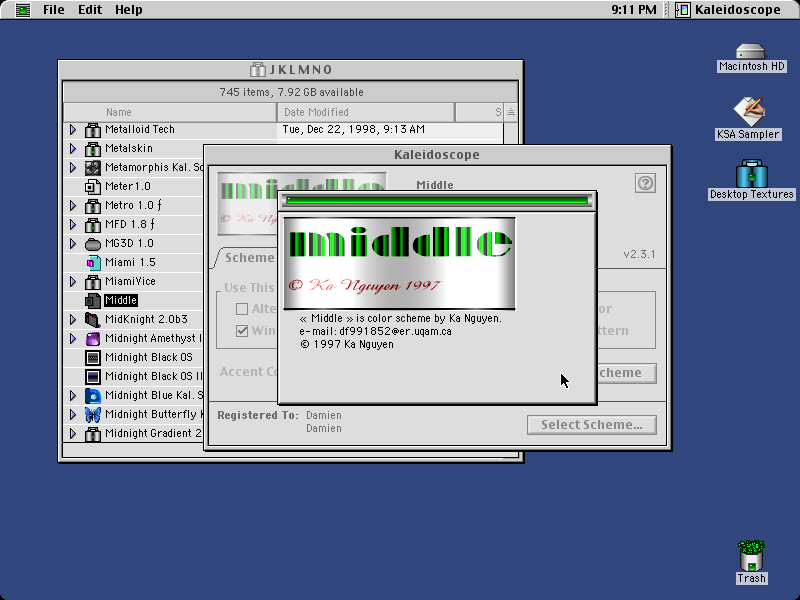Select the MG3D 1.0 folder icon
The width and height of the screenshot is (800, 600).
pos(92,243)
